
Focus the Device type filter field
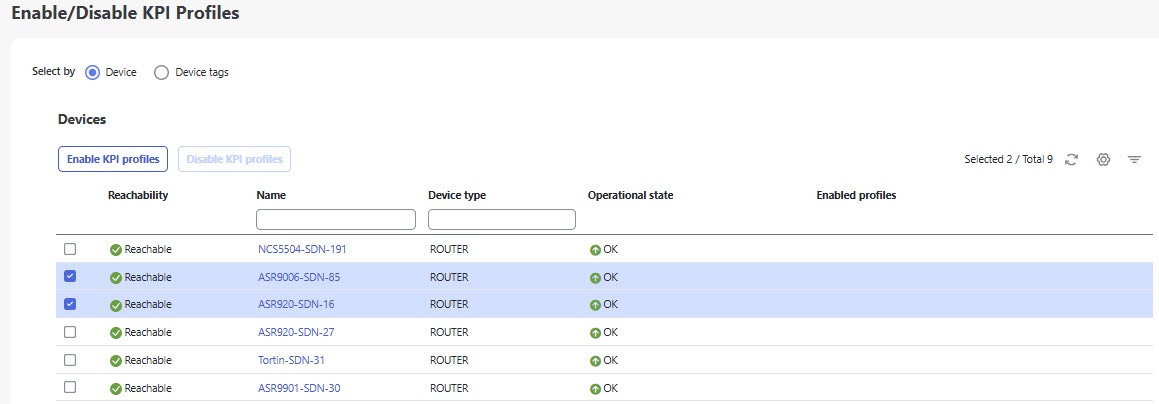(x=502, y=219)
